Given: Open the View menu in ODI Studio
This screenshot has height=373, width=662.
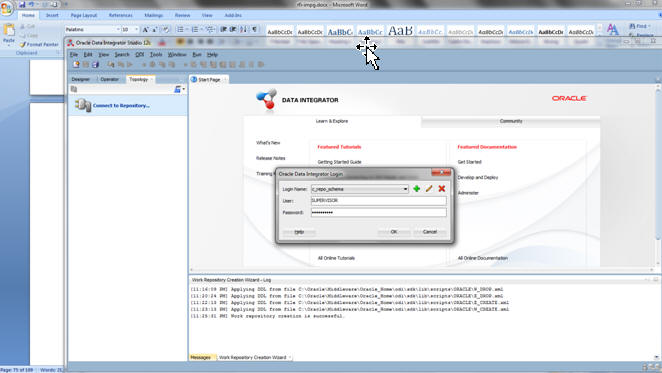Looking at the screenshot, I should tap(103, 54).
